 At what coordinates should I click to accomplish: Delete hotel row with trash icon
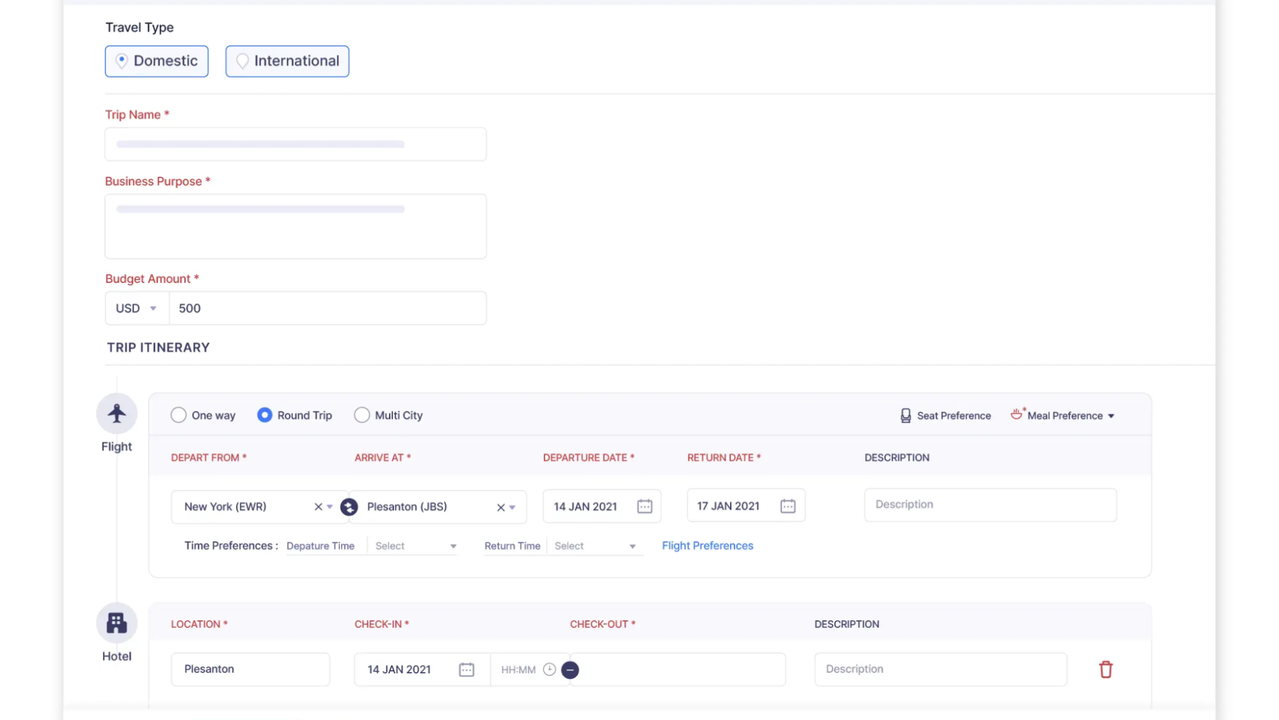point(1106,670)
